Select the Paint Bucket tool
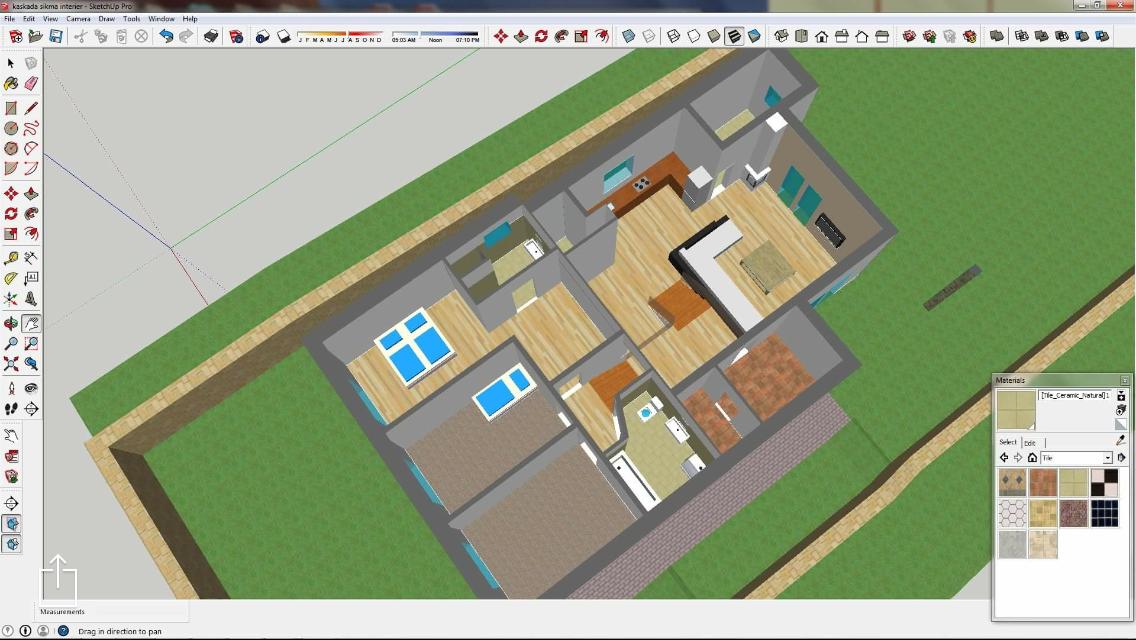 tap(11, 84)
